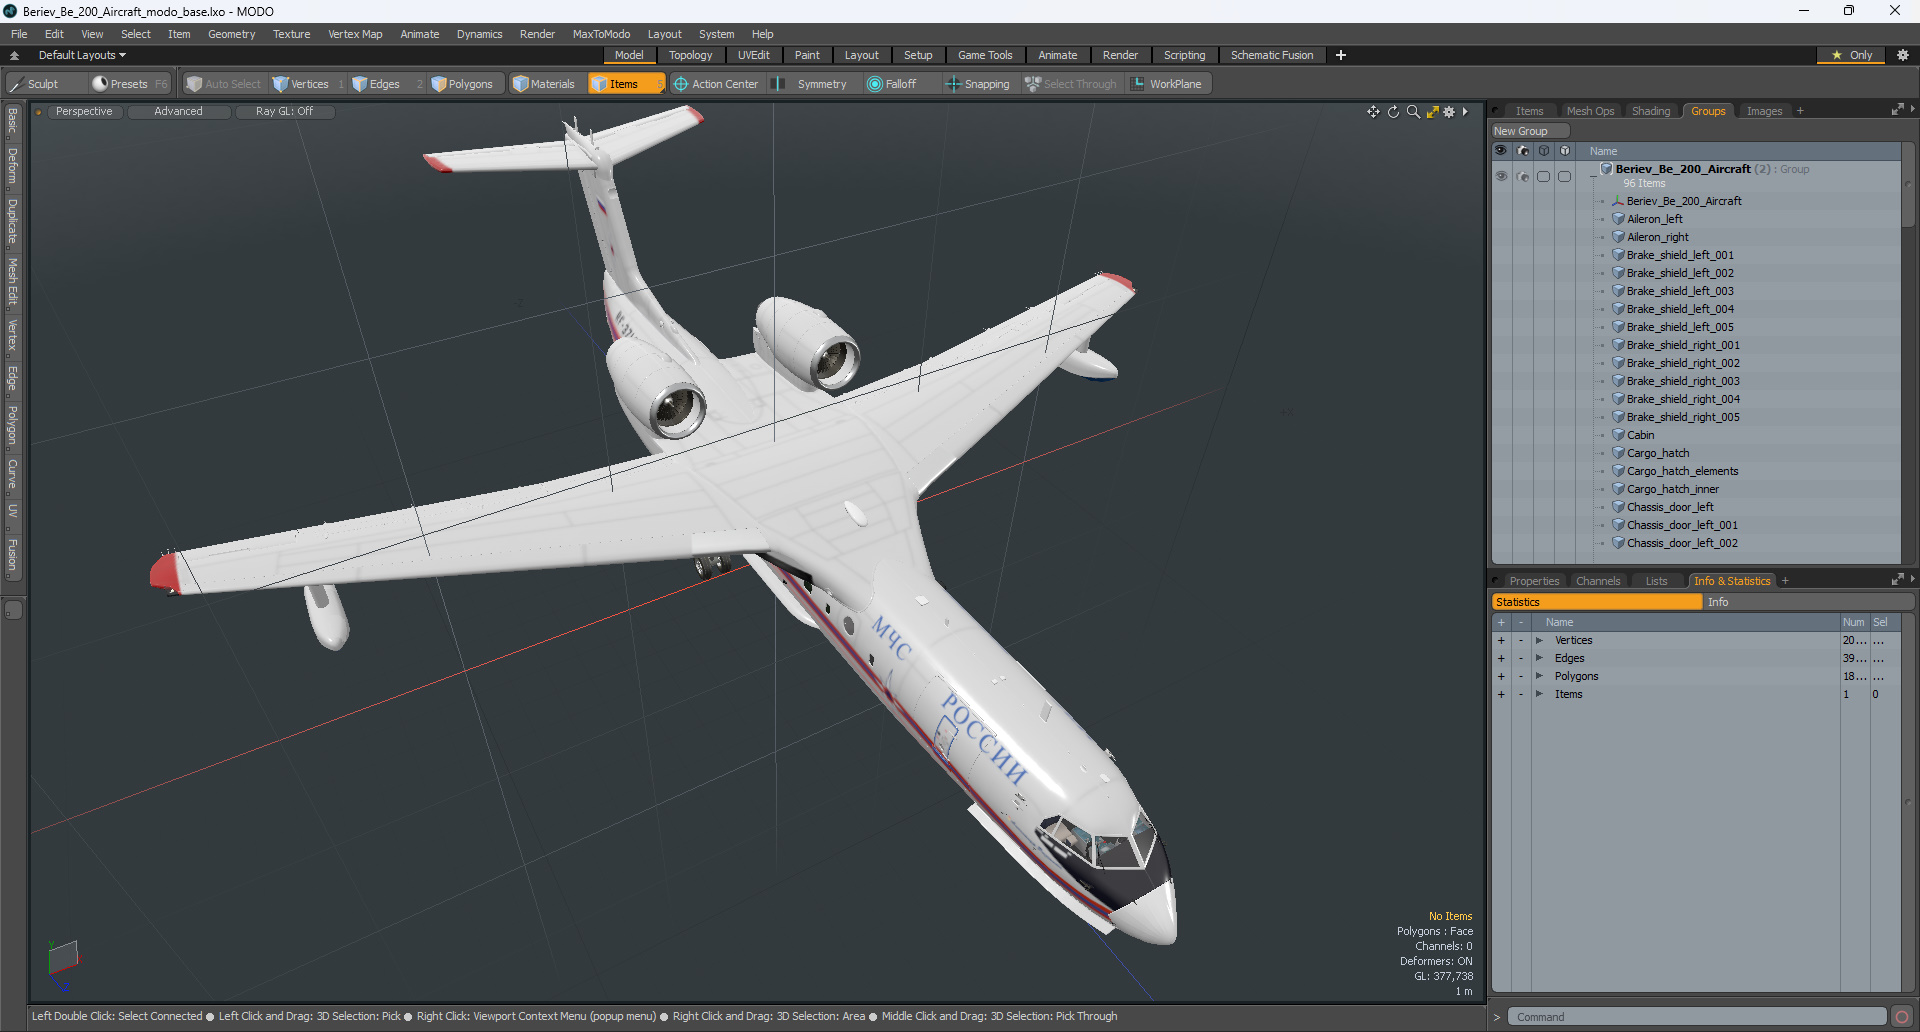The image size is (1920, 1032).
Task: Click the eye visibility column header
Action: [1501, 151]
